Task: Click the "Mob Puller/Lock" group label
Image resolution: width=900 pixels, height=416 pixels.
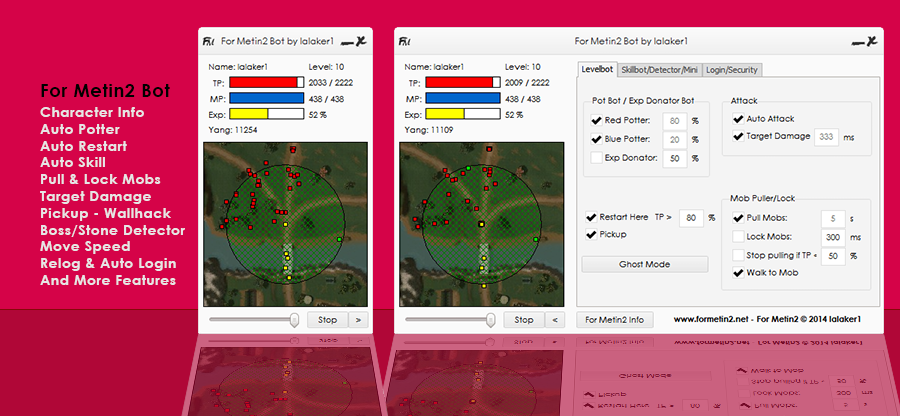Action: [762, 199]
